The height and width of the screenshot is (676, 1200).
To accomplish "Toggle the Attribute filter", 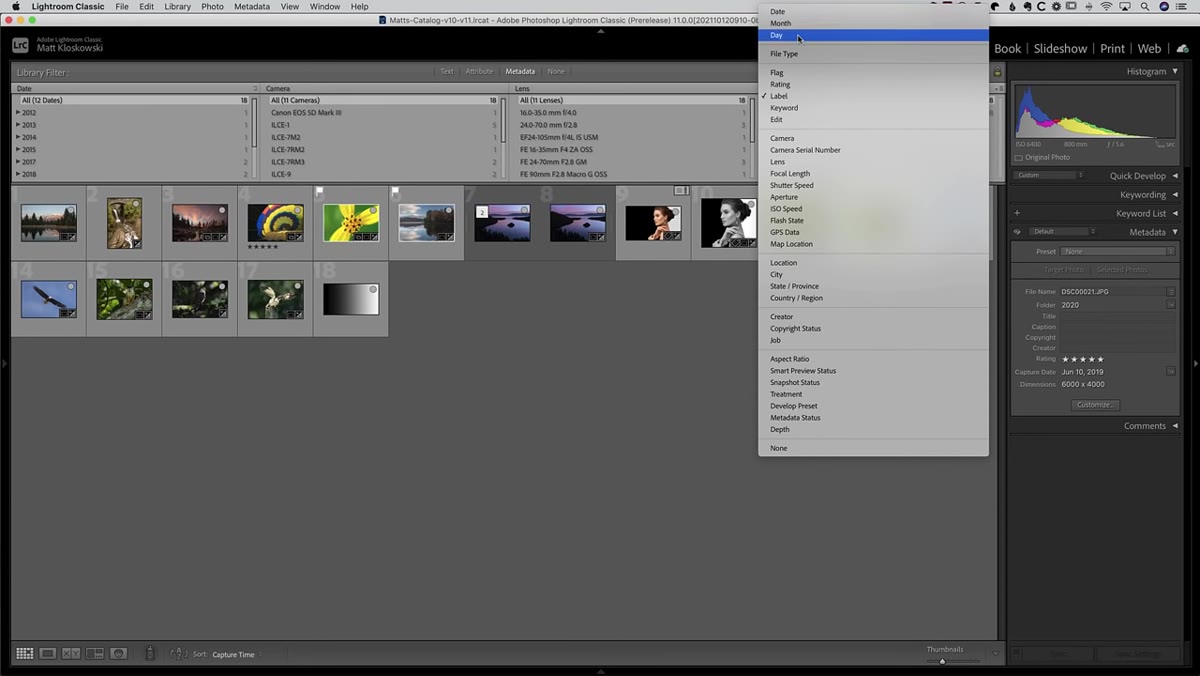I will [479, 72].
